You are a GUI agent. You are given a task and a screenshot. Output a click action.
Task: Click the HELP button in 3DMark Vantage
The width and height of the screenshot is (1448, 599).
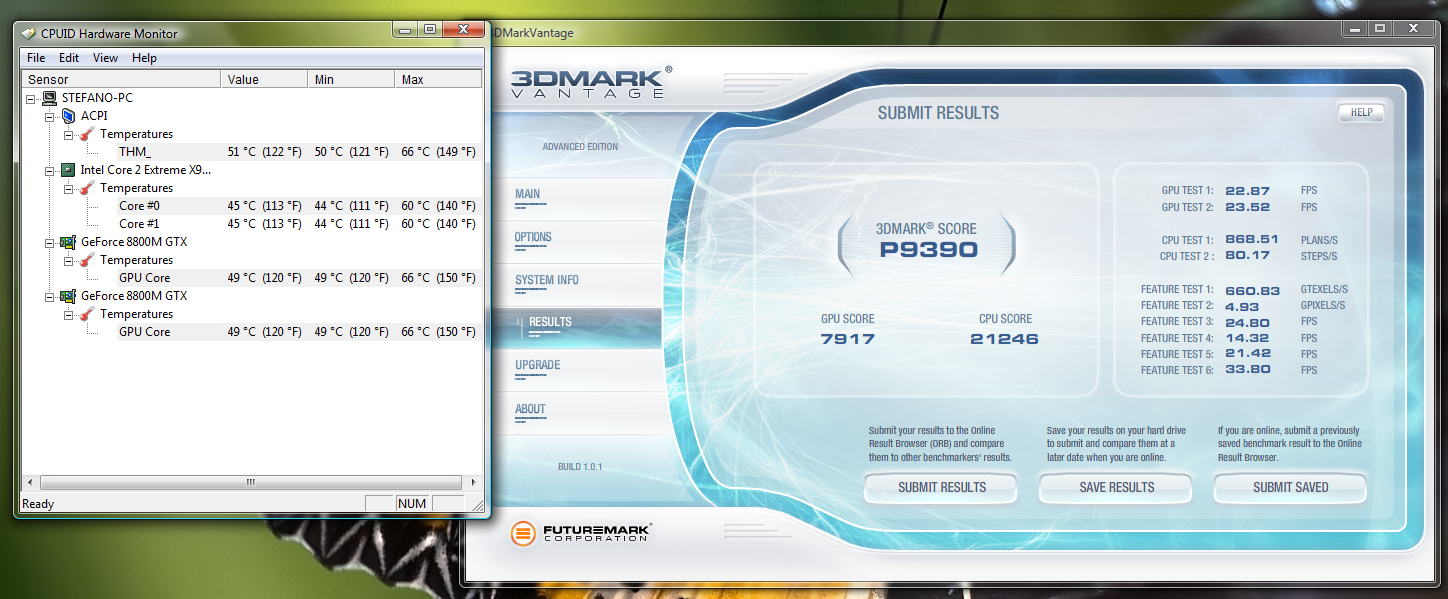pos(1361,113)
